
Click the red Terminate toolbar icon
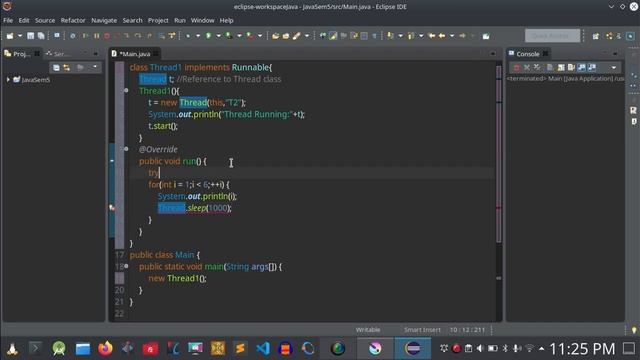(107, 36)
